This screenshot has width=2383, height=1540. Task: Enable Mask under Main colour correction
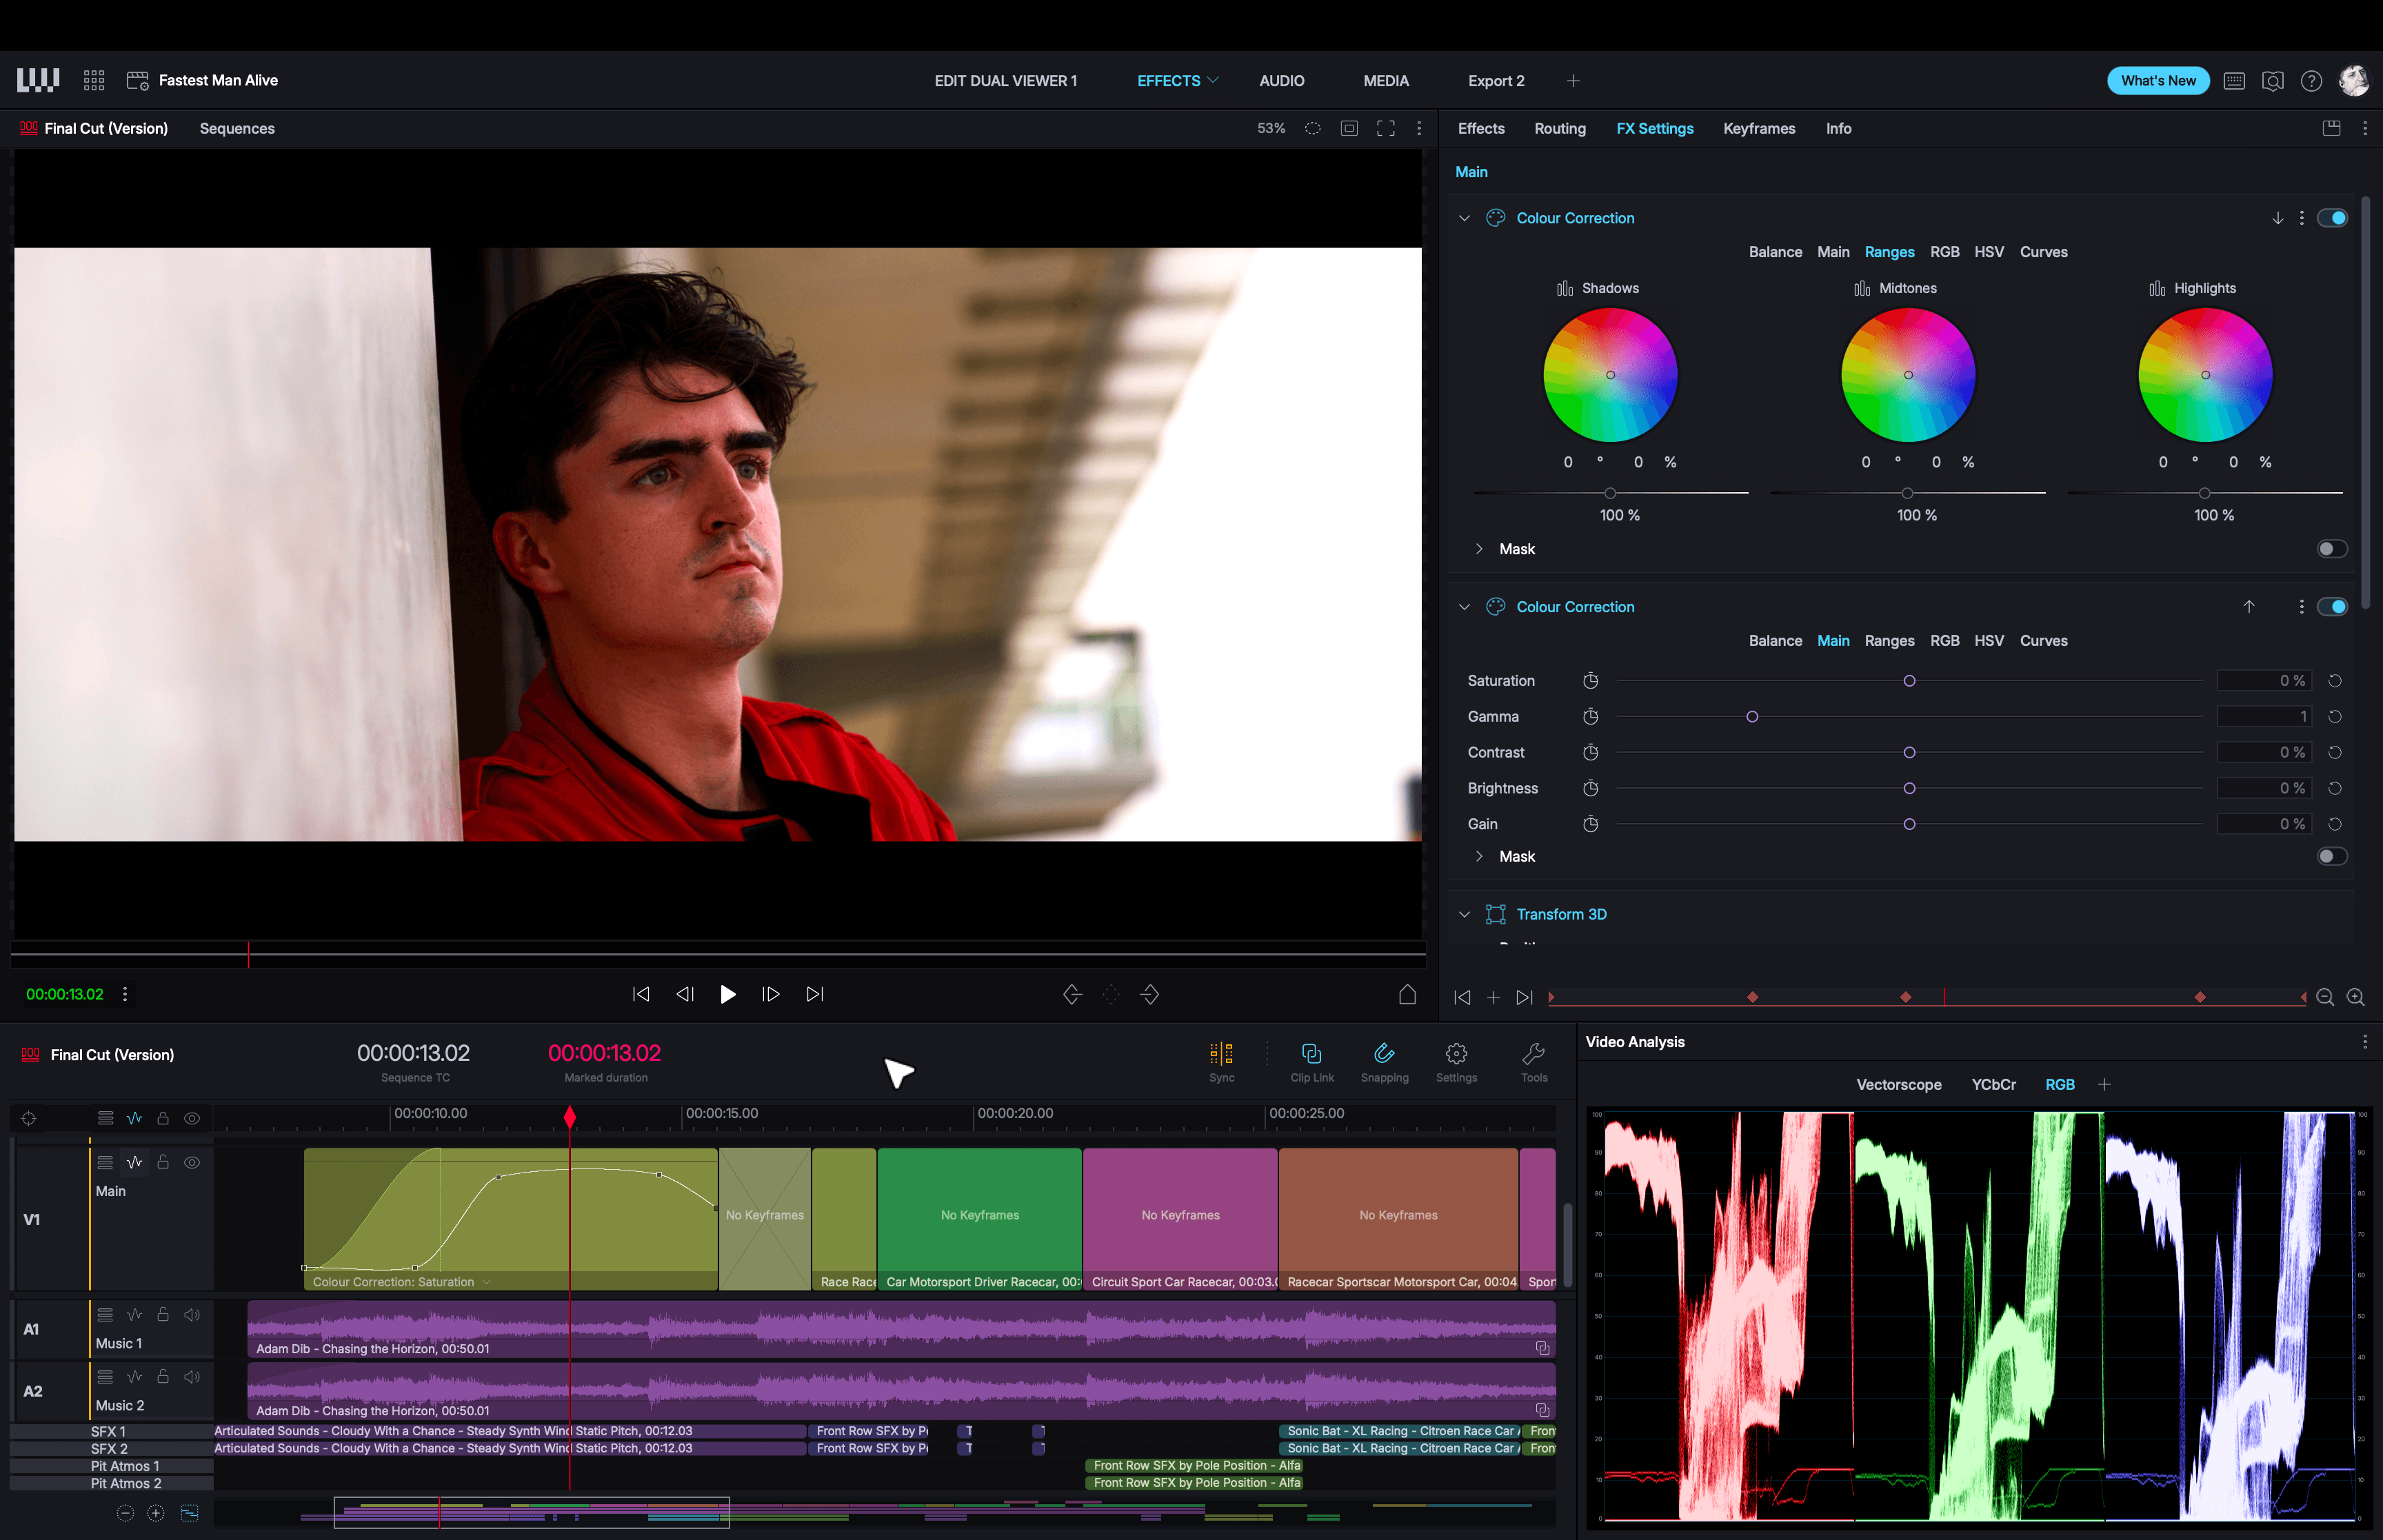tap(2332, 857)
